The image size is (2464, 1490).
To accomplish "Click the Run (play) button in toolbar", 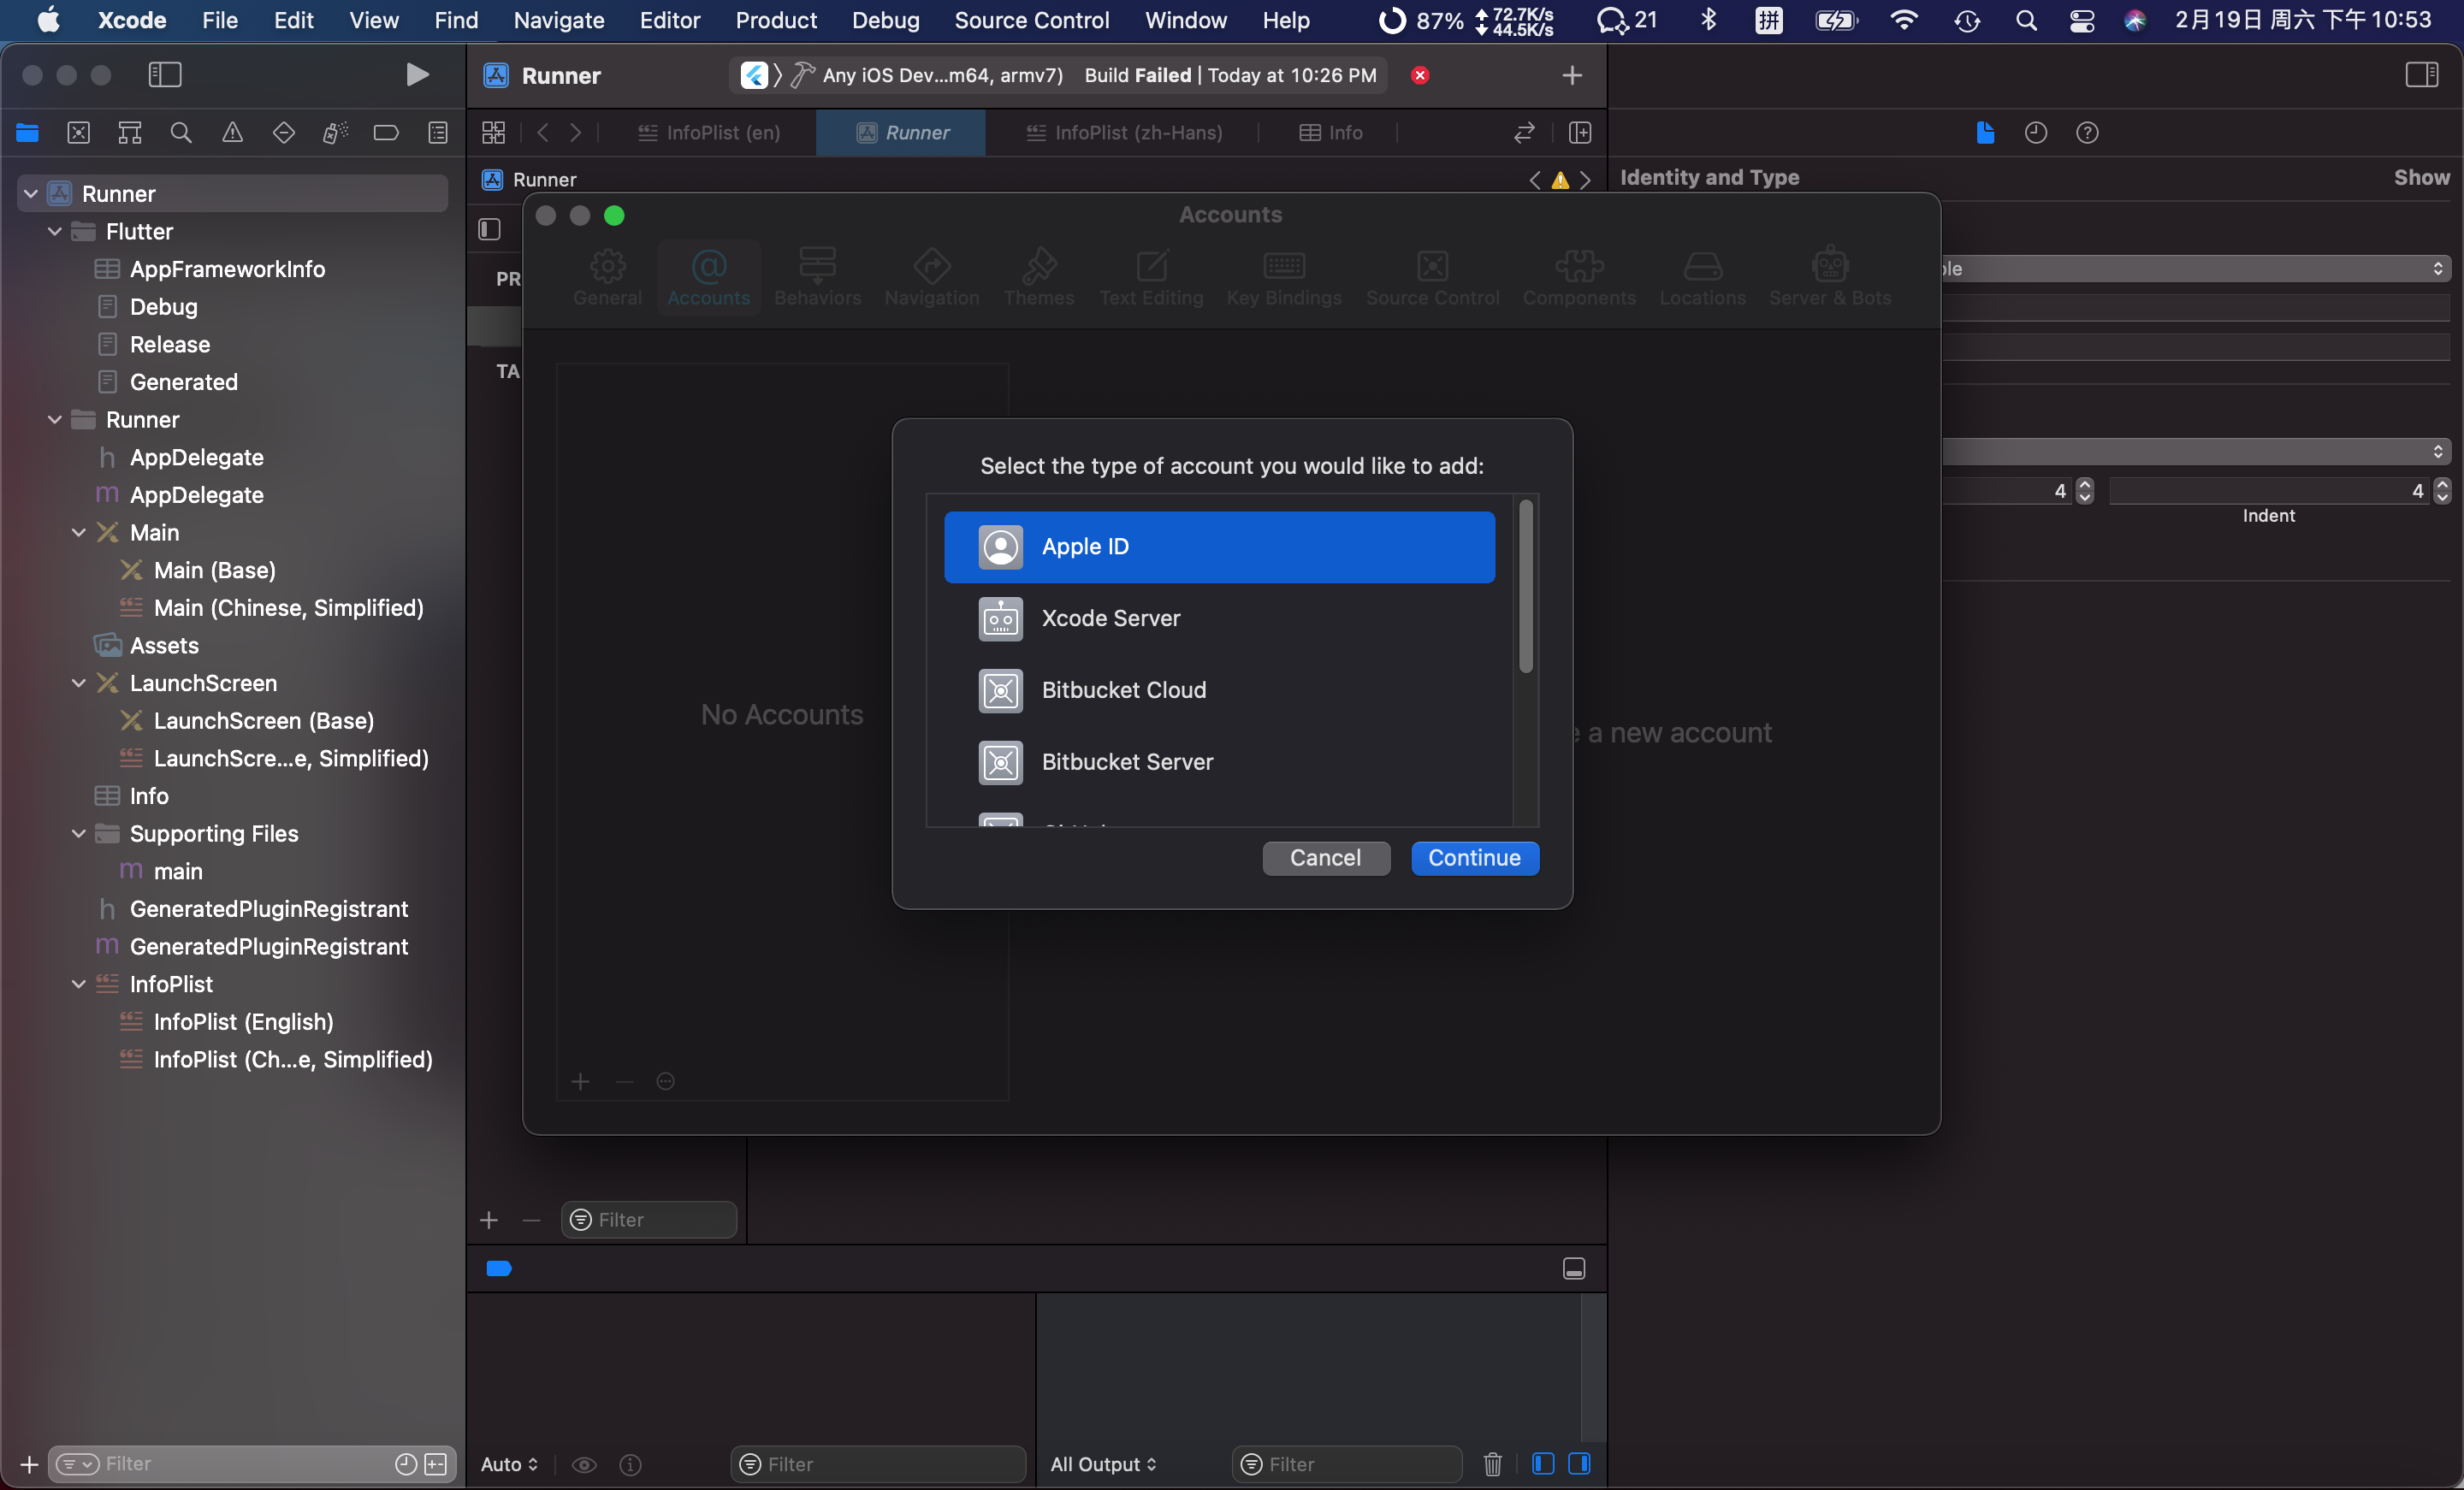I will click(417, 75).
